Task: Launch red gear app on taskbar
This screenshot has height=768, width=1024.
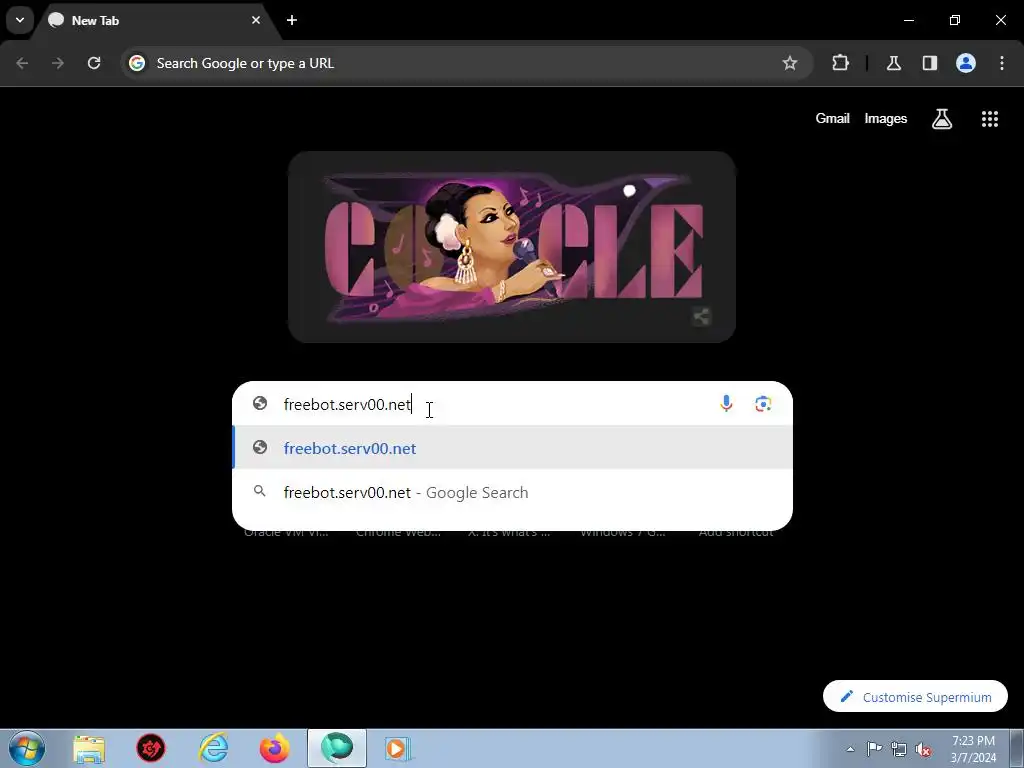Action: [x=151, y=748]
